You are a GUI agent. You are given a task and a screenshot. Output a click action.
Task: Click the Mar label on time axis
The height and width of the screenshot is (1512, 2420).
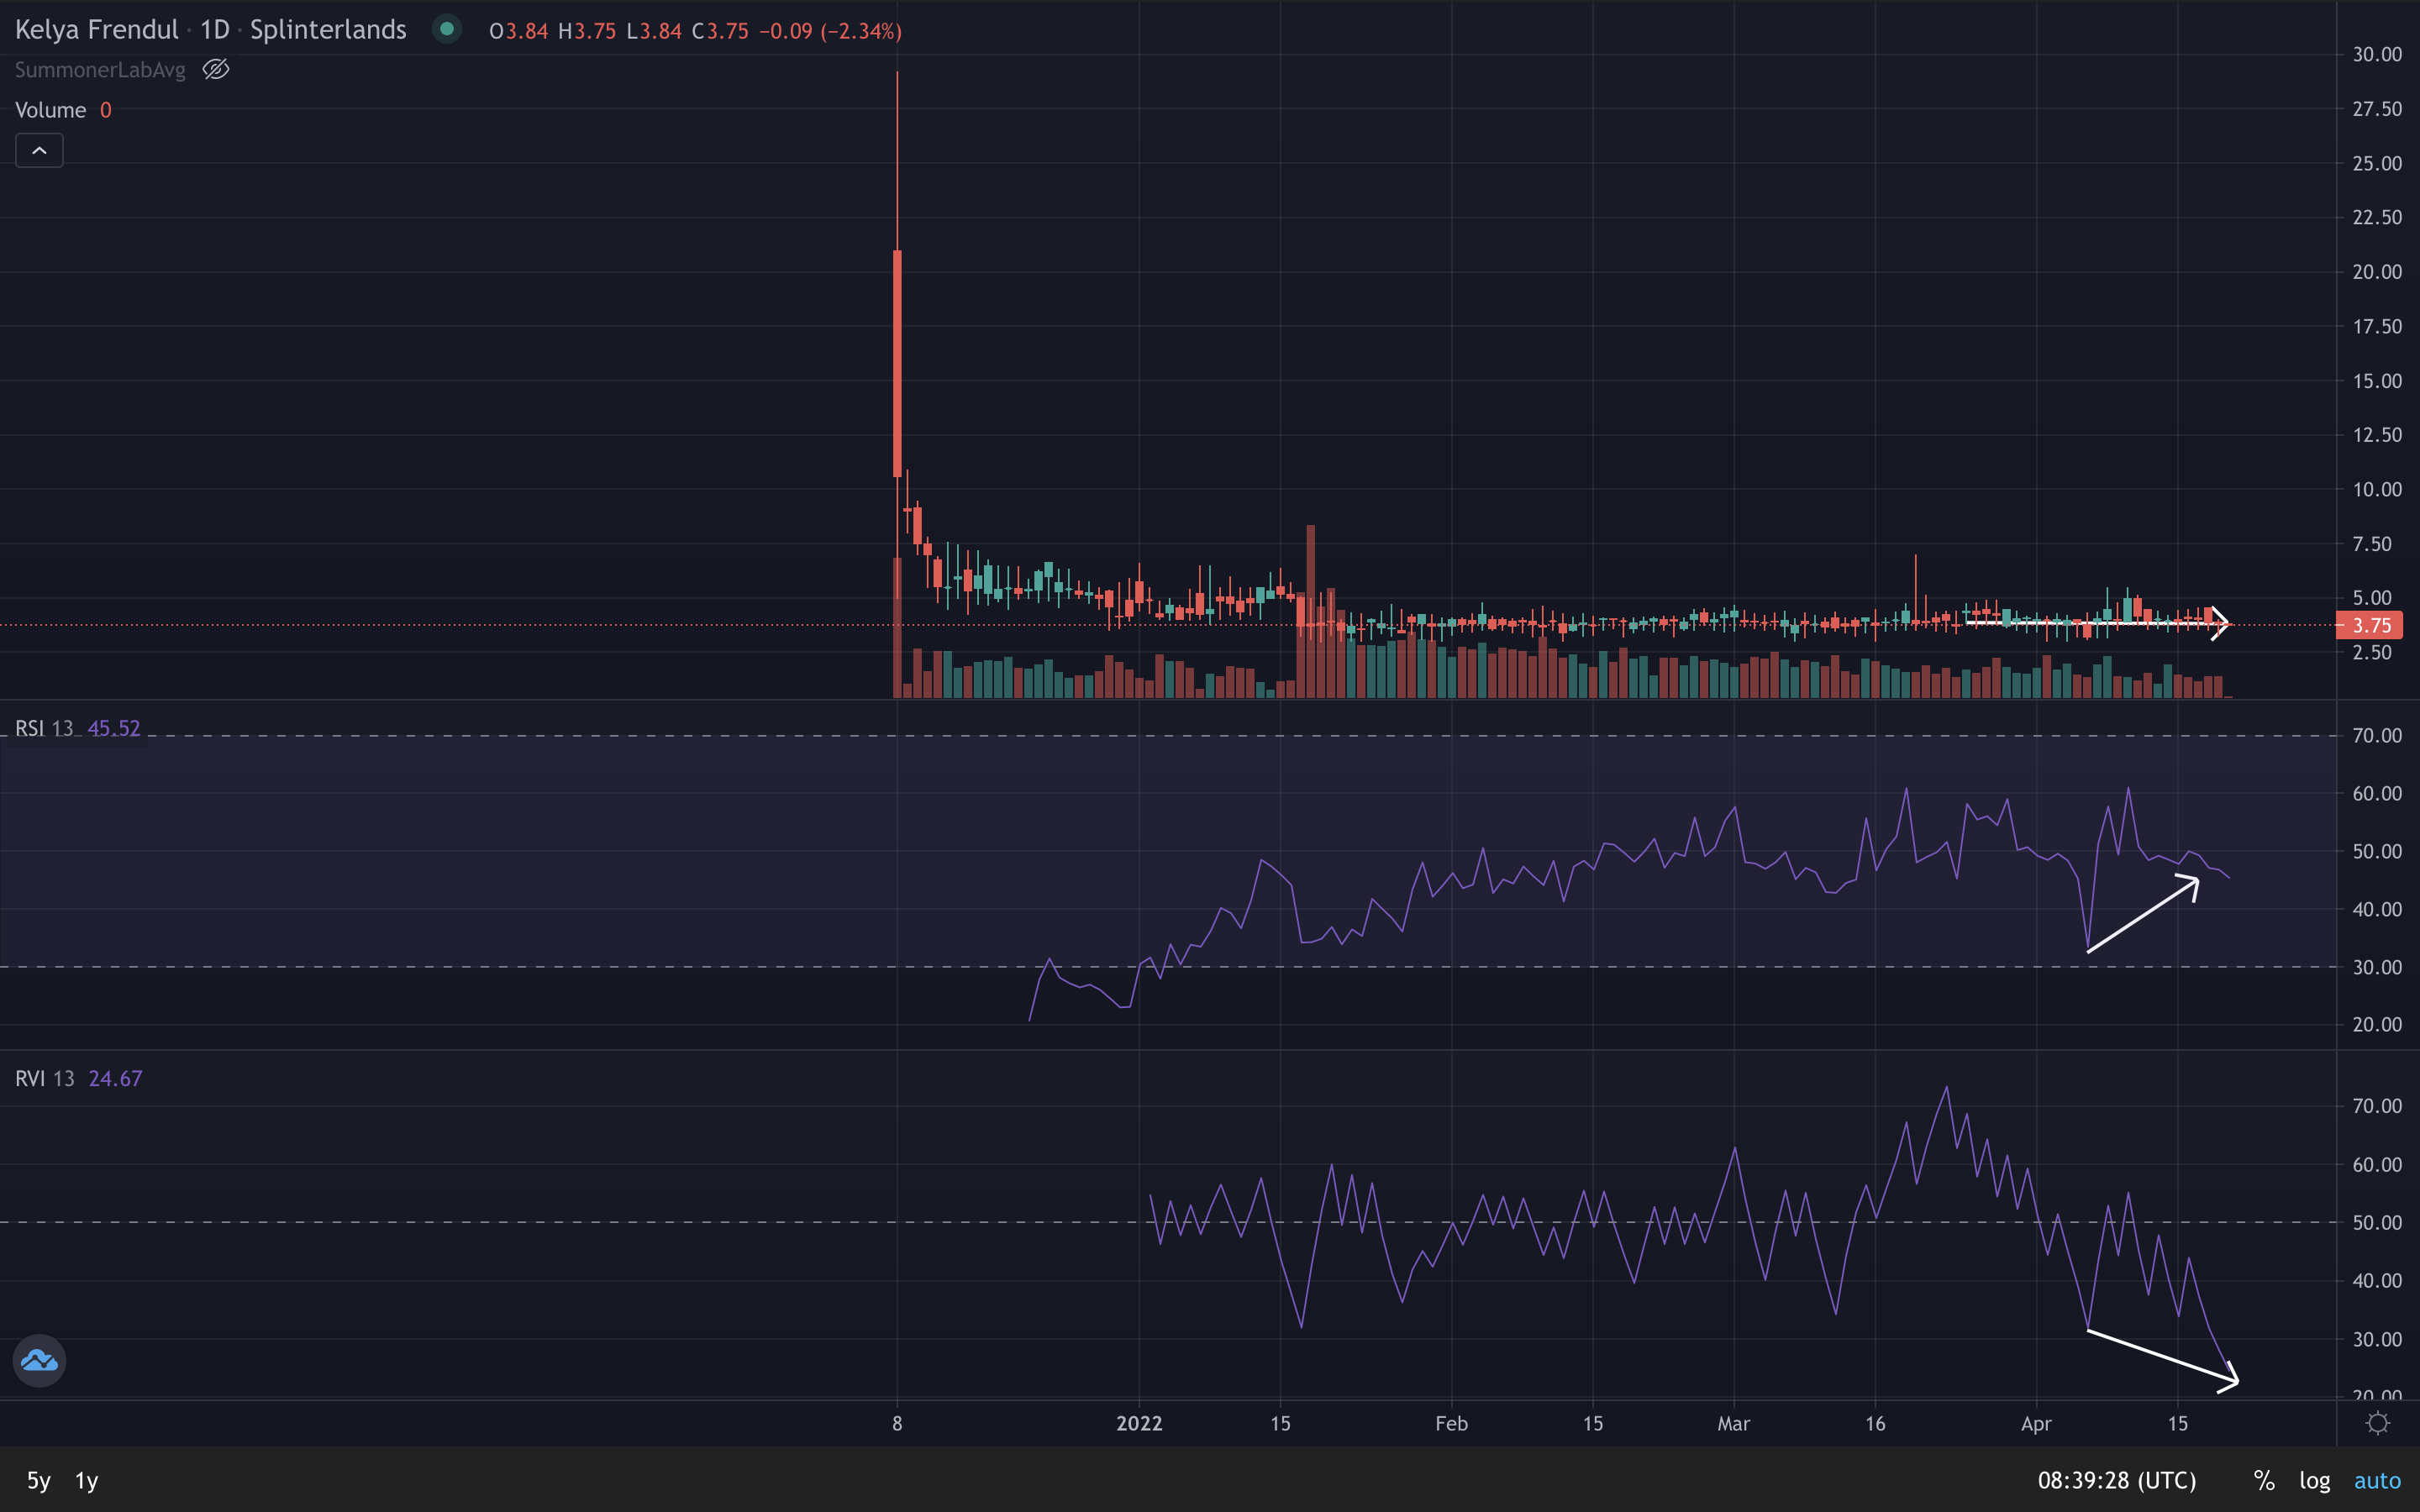click(x=1733, y=1423)
